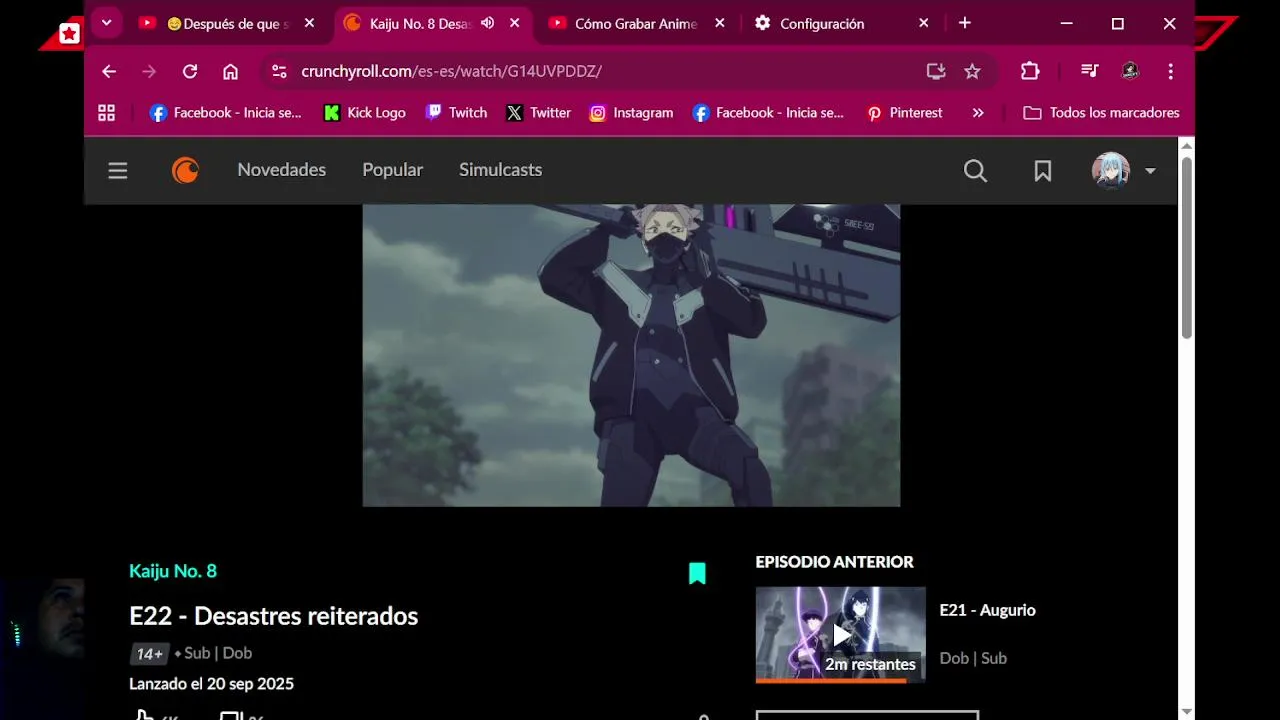
Task: Open the Simulcasts page
Action: click(500, 170)
